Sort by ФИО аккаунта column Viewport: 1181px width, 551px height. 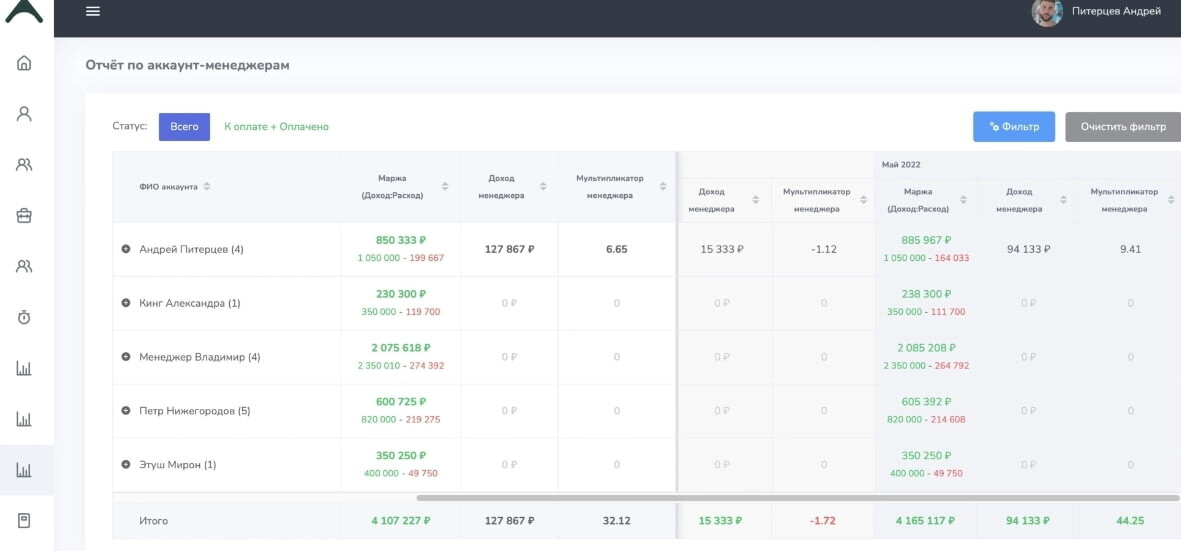click(x=207, y=186)
